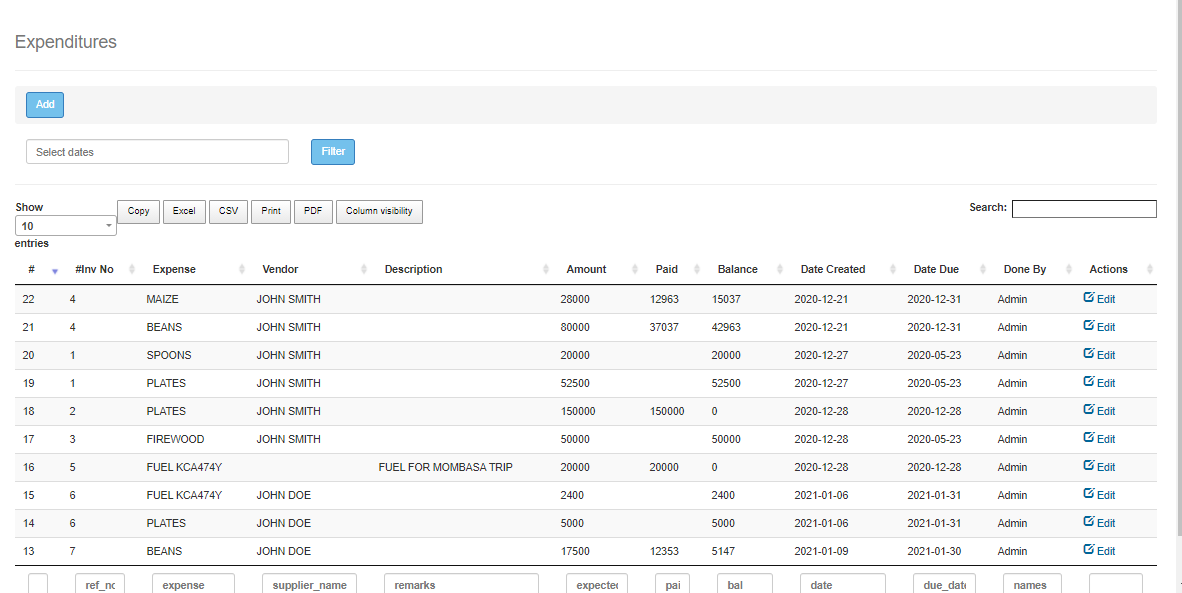
Task: Click Edit icon for SPOONS expense row
Action: coord(1098,355)
